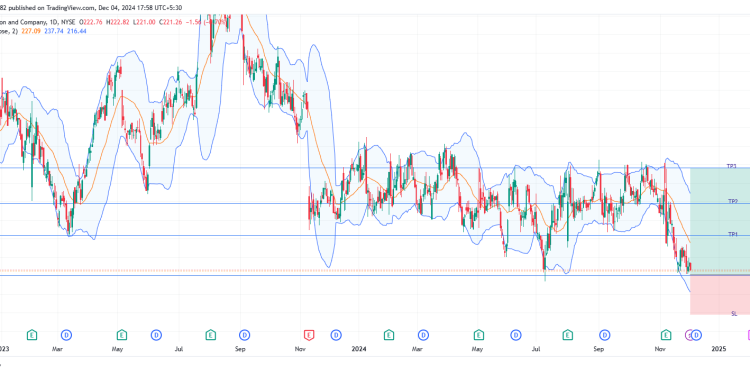
Task: Open the dividend marker above the Mar 2024 label
Action: point(423,334)
